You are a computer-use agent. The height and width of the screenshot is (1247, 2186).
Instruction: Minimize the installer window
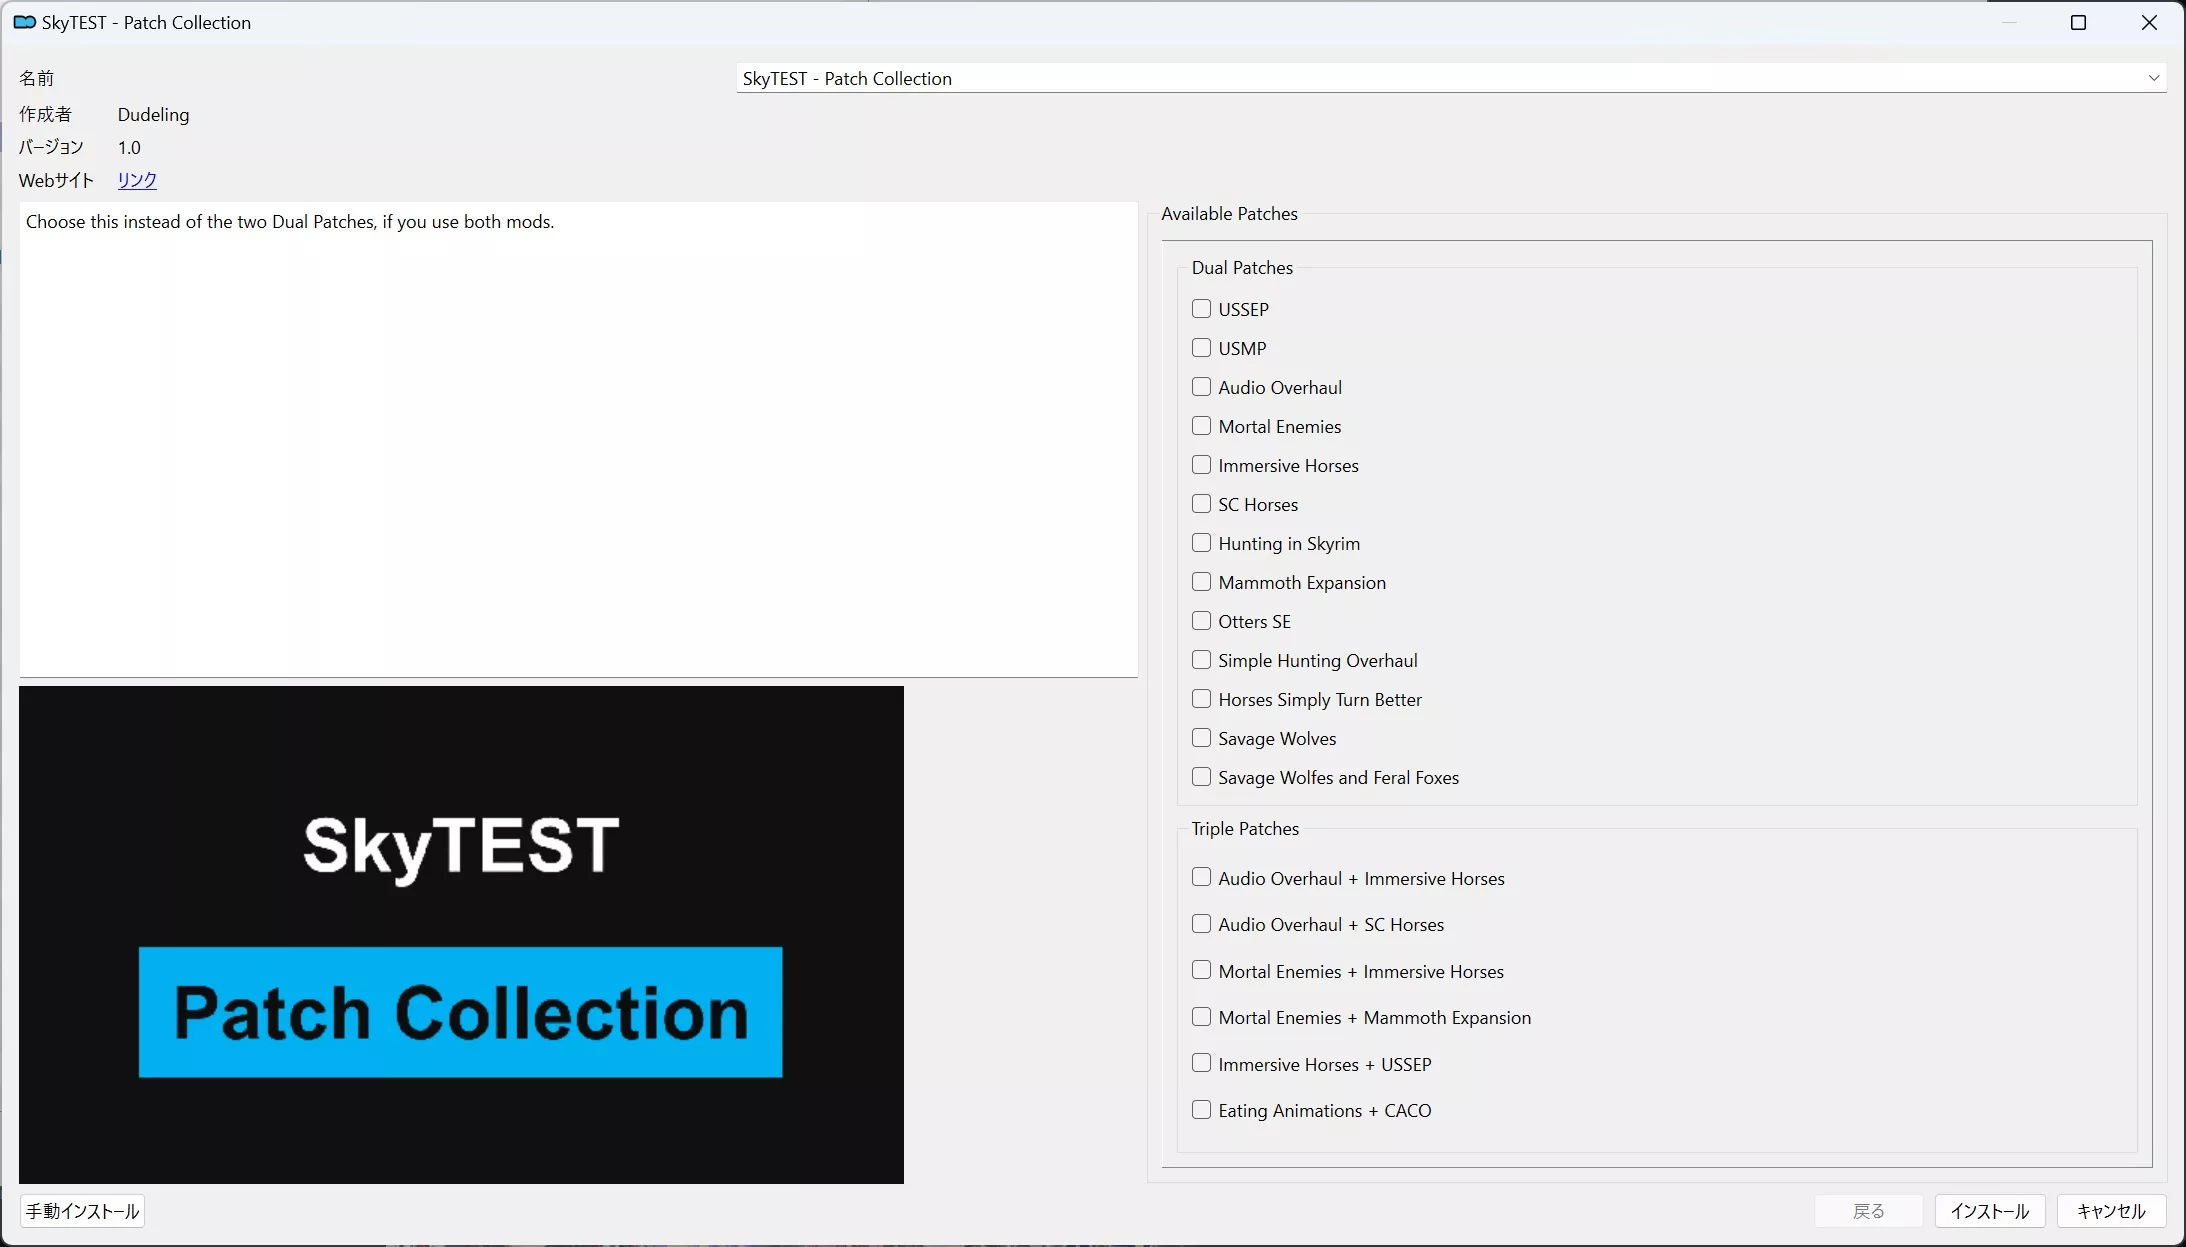[2009, 22]
